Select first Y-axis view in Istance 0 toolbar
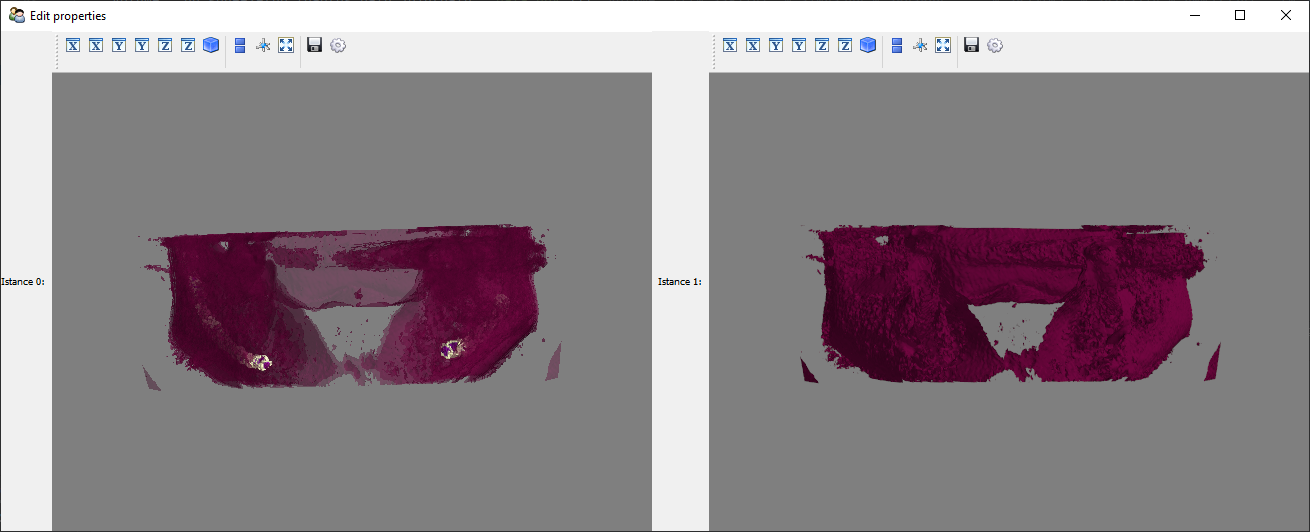This screenshot has width=1310, height=532. (x=119, y=45)
